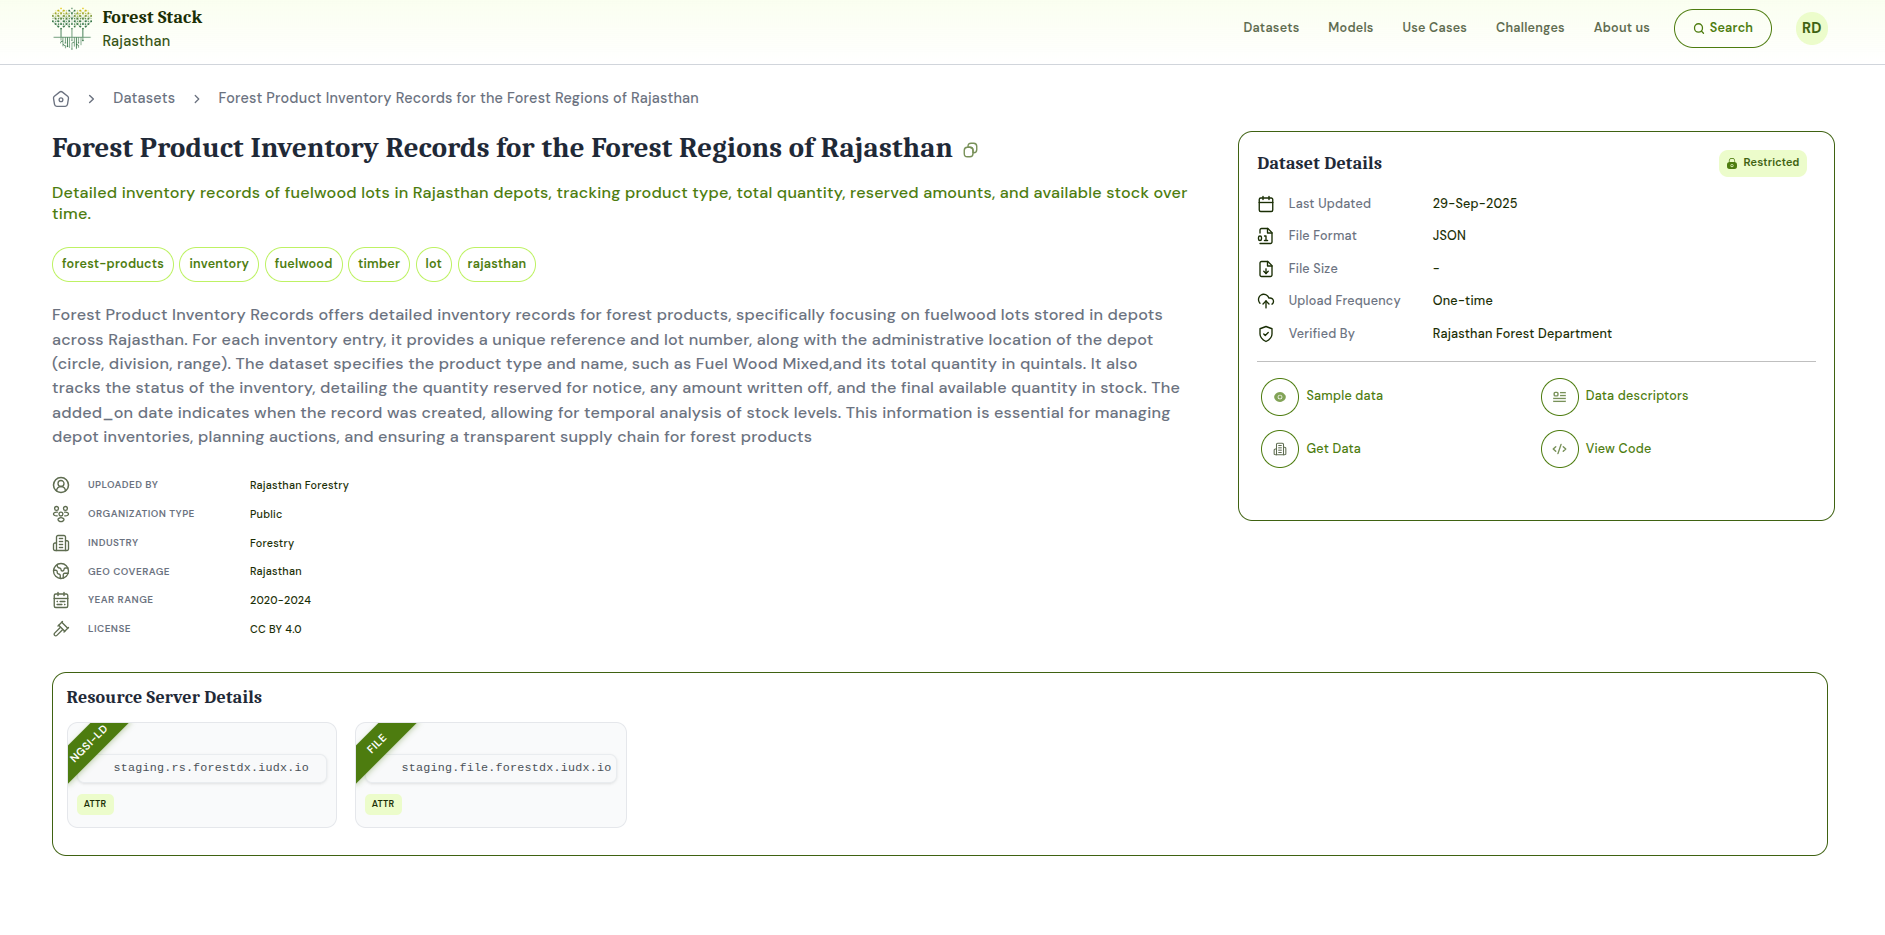Click the staging.rs.forestdx.iudx.io resource server card

click(x=202, y=775)
